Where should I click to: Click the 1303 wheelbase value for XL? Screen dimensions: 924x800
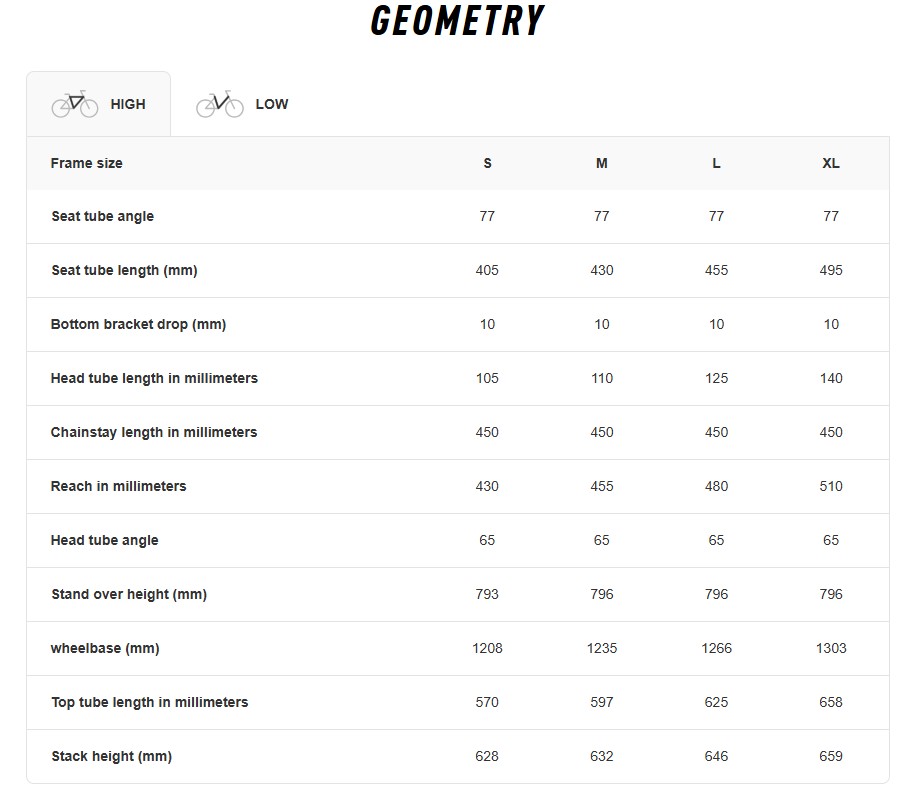[x=831, y=648]
